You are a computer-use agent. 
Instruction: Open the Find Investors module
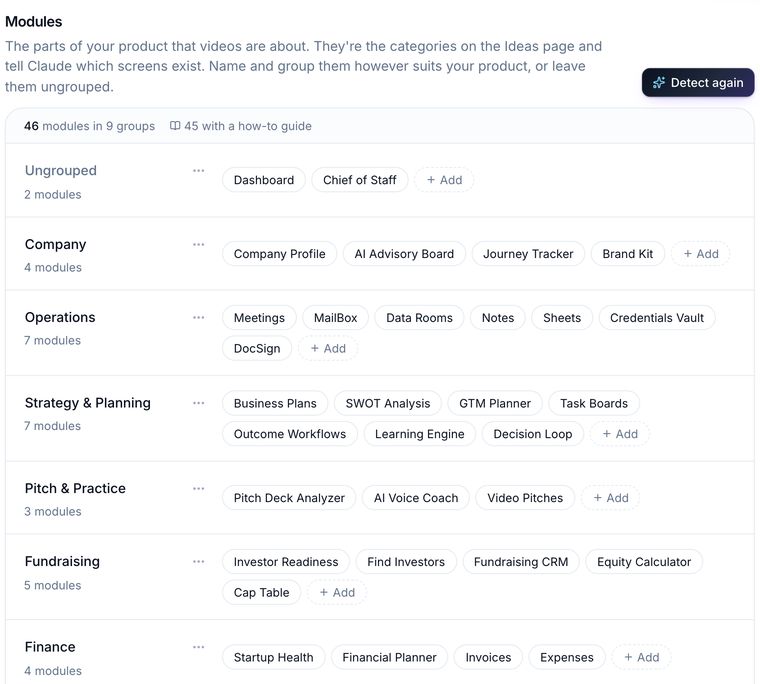tap(406, 561)
